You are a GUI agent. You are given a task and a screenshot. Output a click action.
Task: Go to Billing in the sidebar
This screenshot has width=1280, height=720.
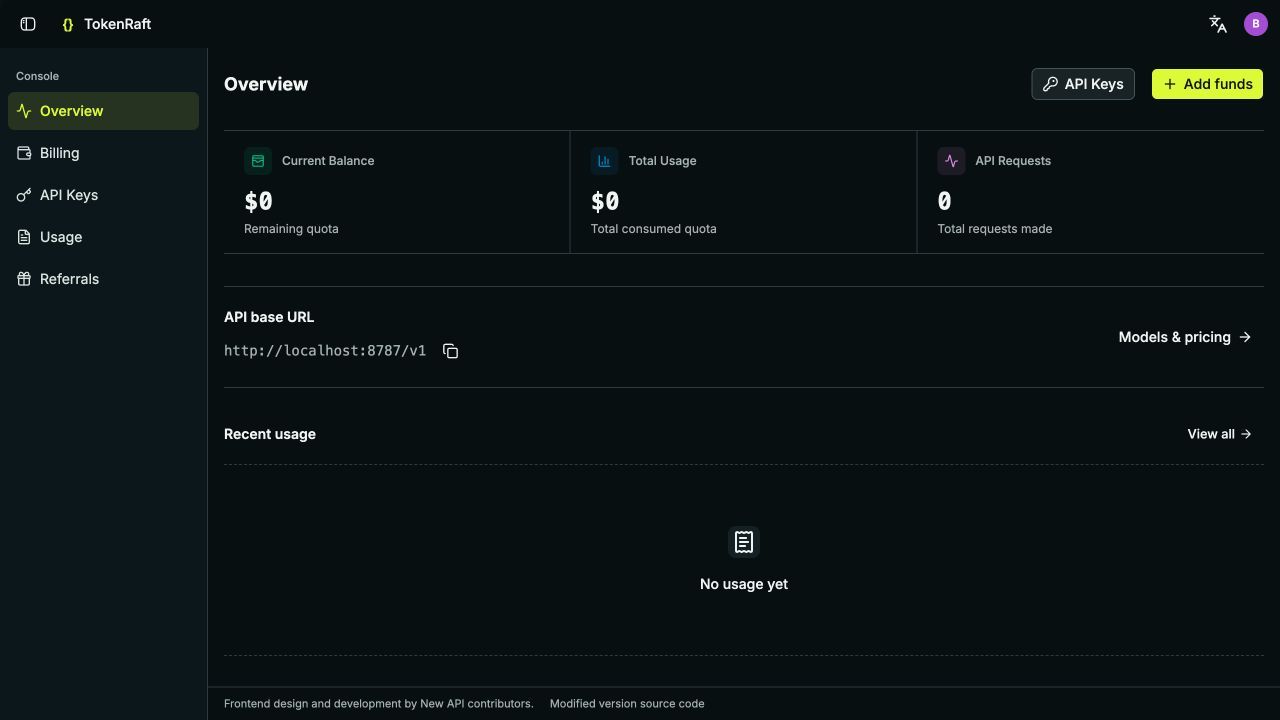tap(103, 153)
